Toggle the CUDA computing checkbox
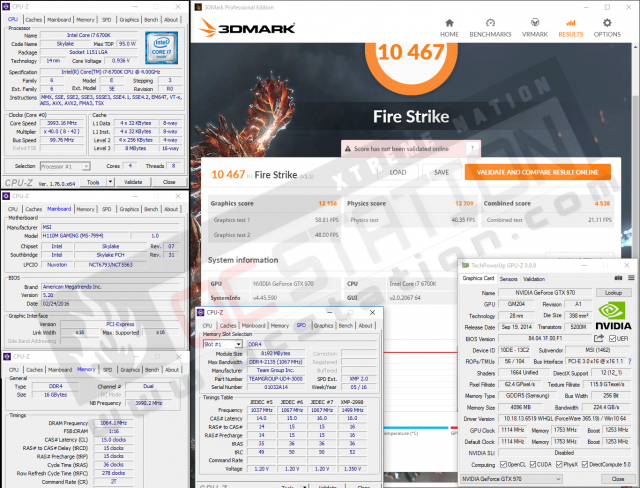The width and height of the screenshot is (640, 488). [535, 465]
